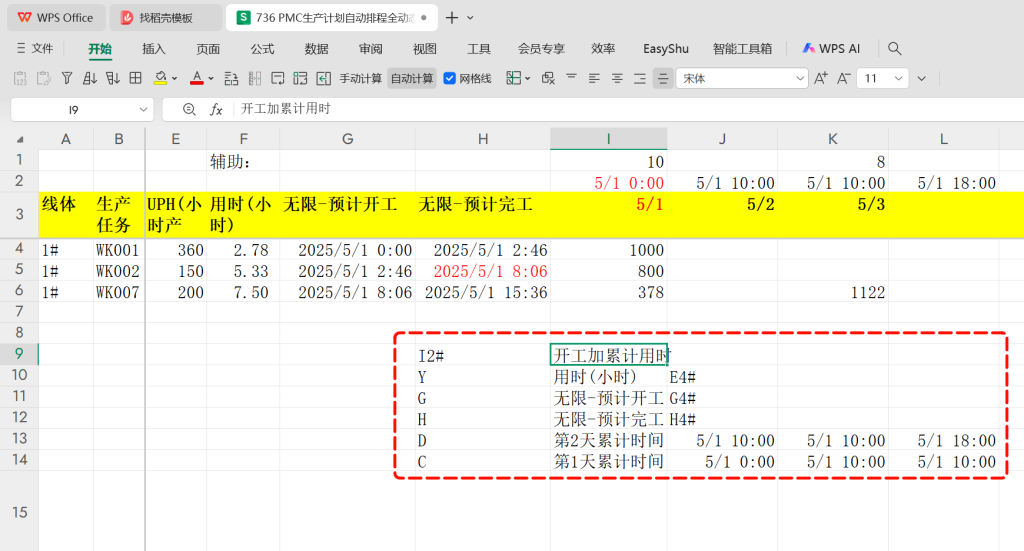The height and width of the screenshot is (551, 1024).
Task: Switch to the 找稻壳模板 tab
Action: 166,18
